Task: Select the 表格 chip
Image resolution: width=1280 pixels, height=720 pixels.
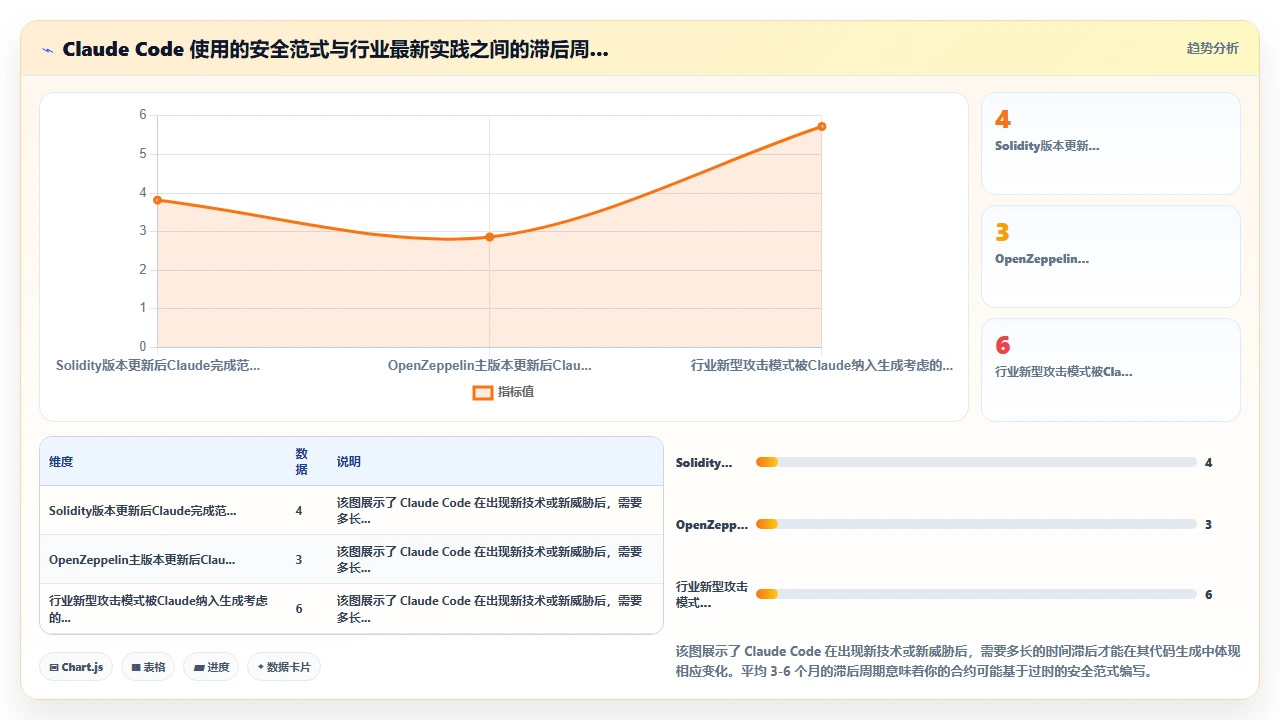Action: coord(148,667)
